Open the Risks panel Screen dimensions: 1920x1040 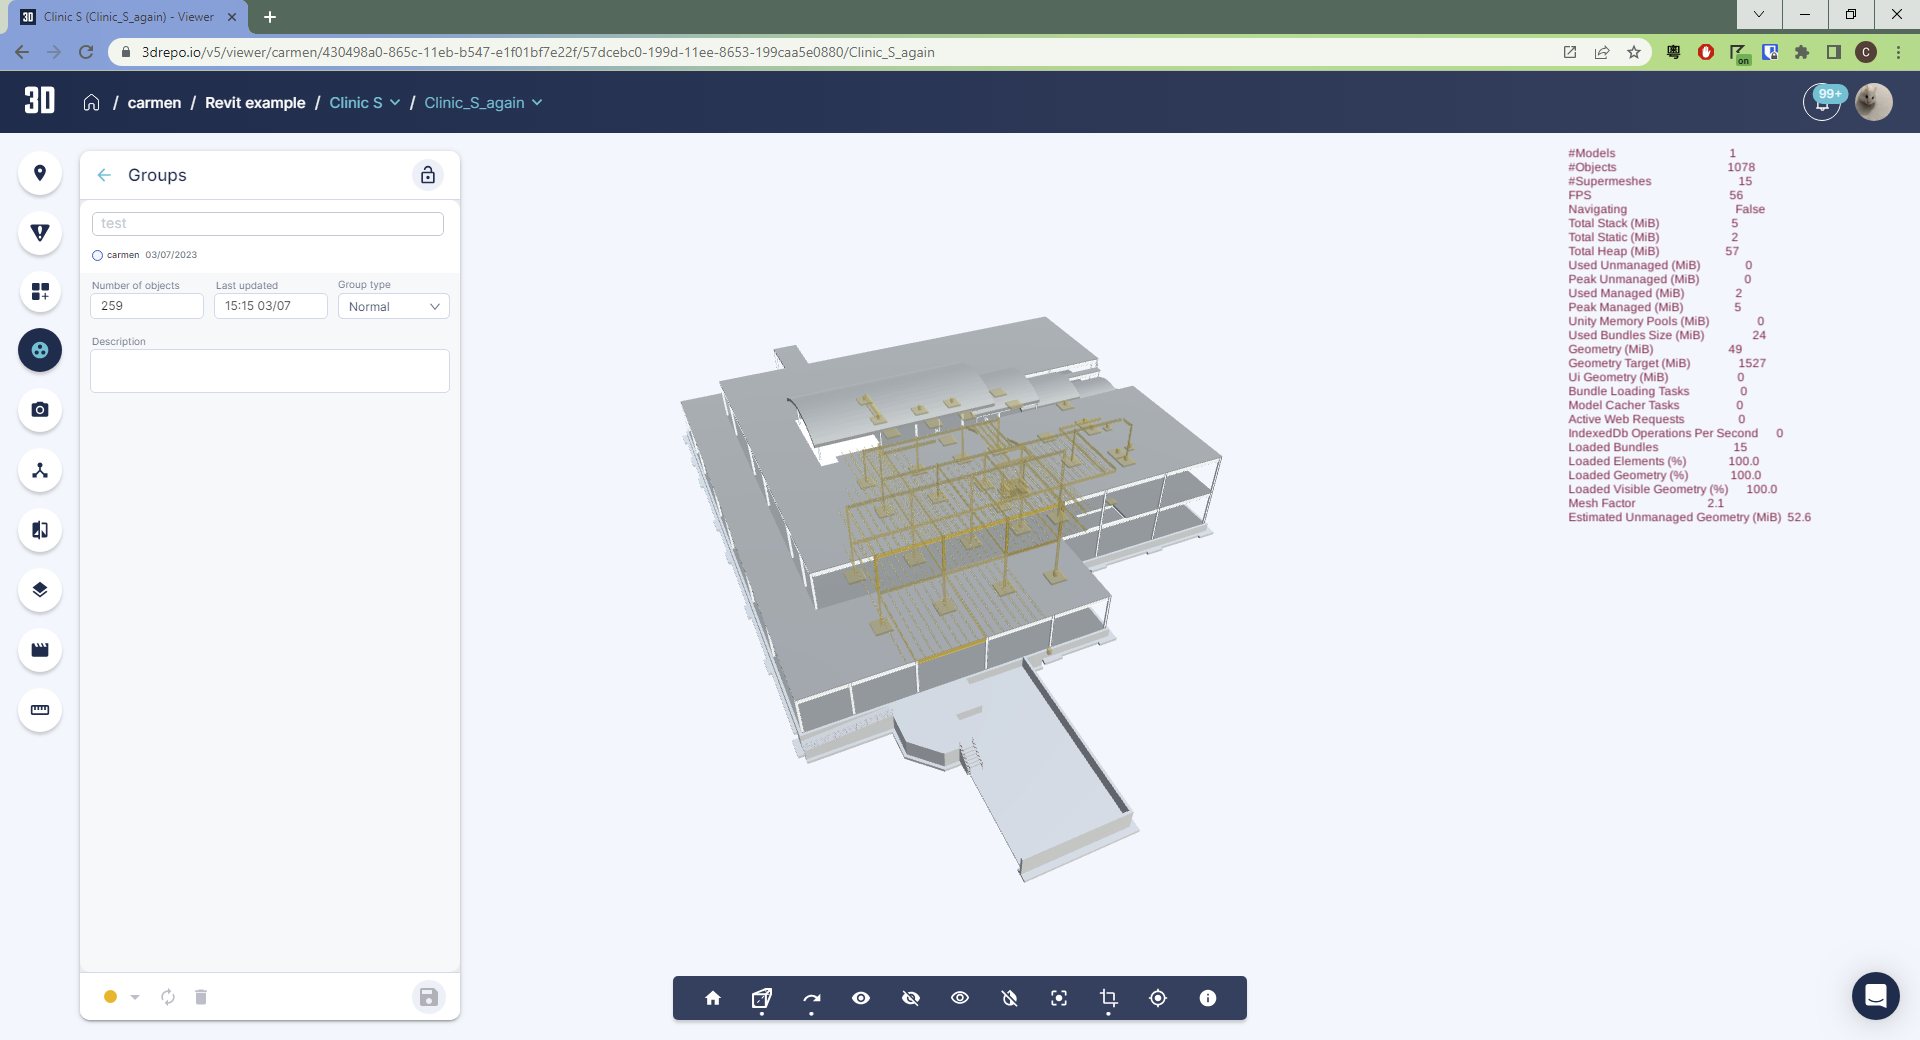40,232
